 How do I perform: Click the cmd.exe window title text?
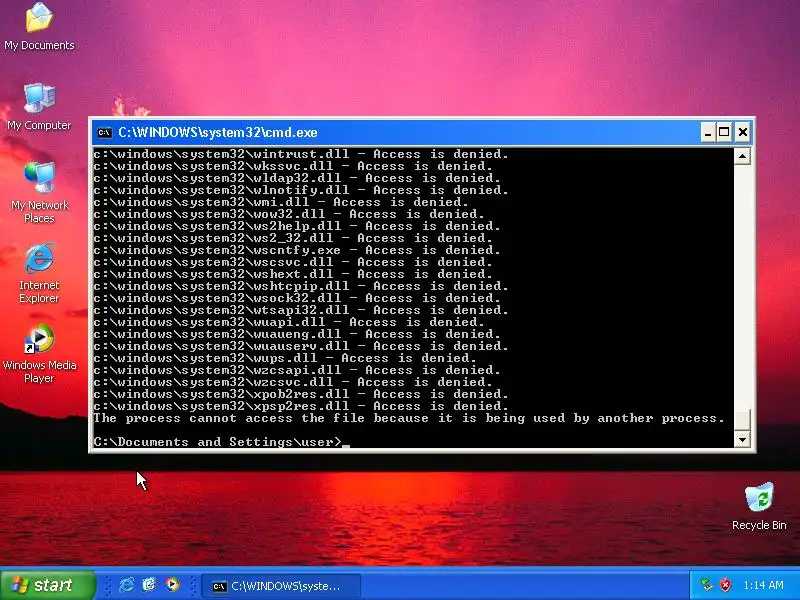click(218, 133)
